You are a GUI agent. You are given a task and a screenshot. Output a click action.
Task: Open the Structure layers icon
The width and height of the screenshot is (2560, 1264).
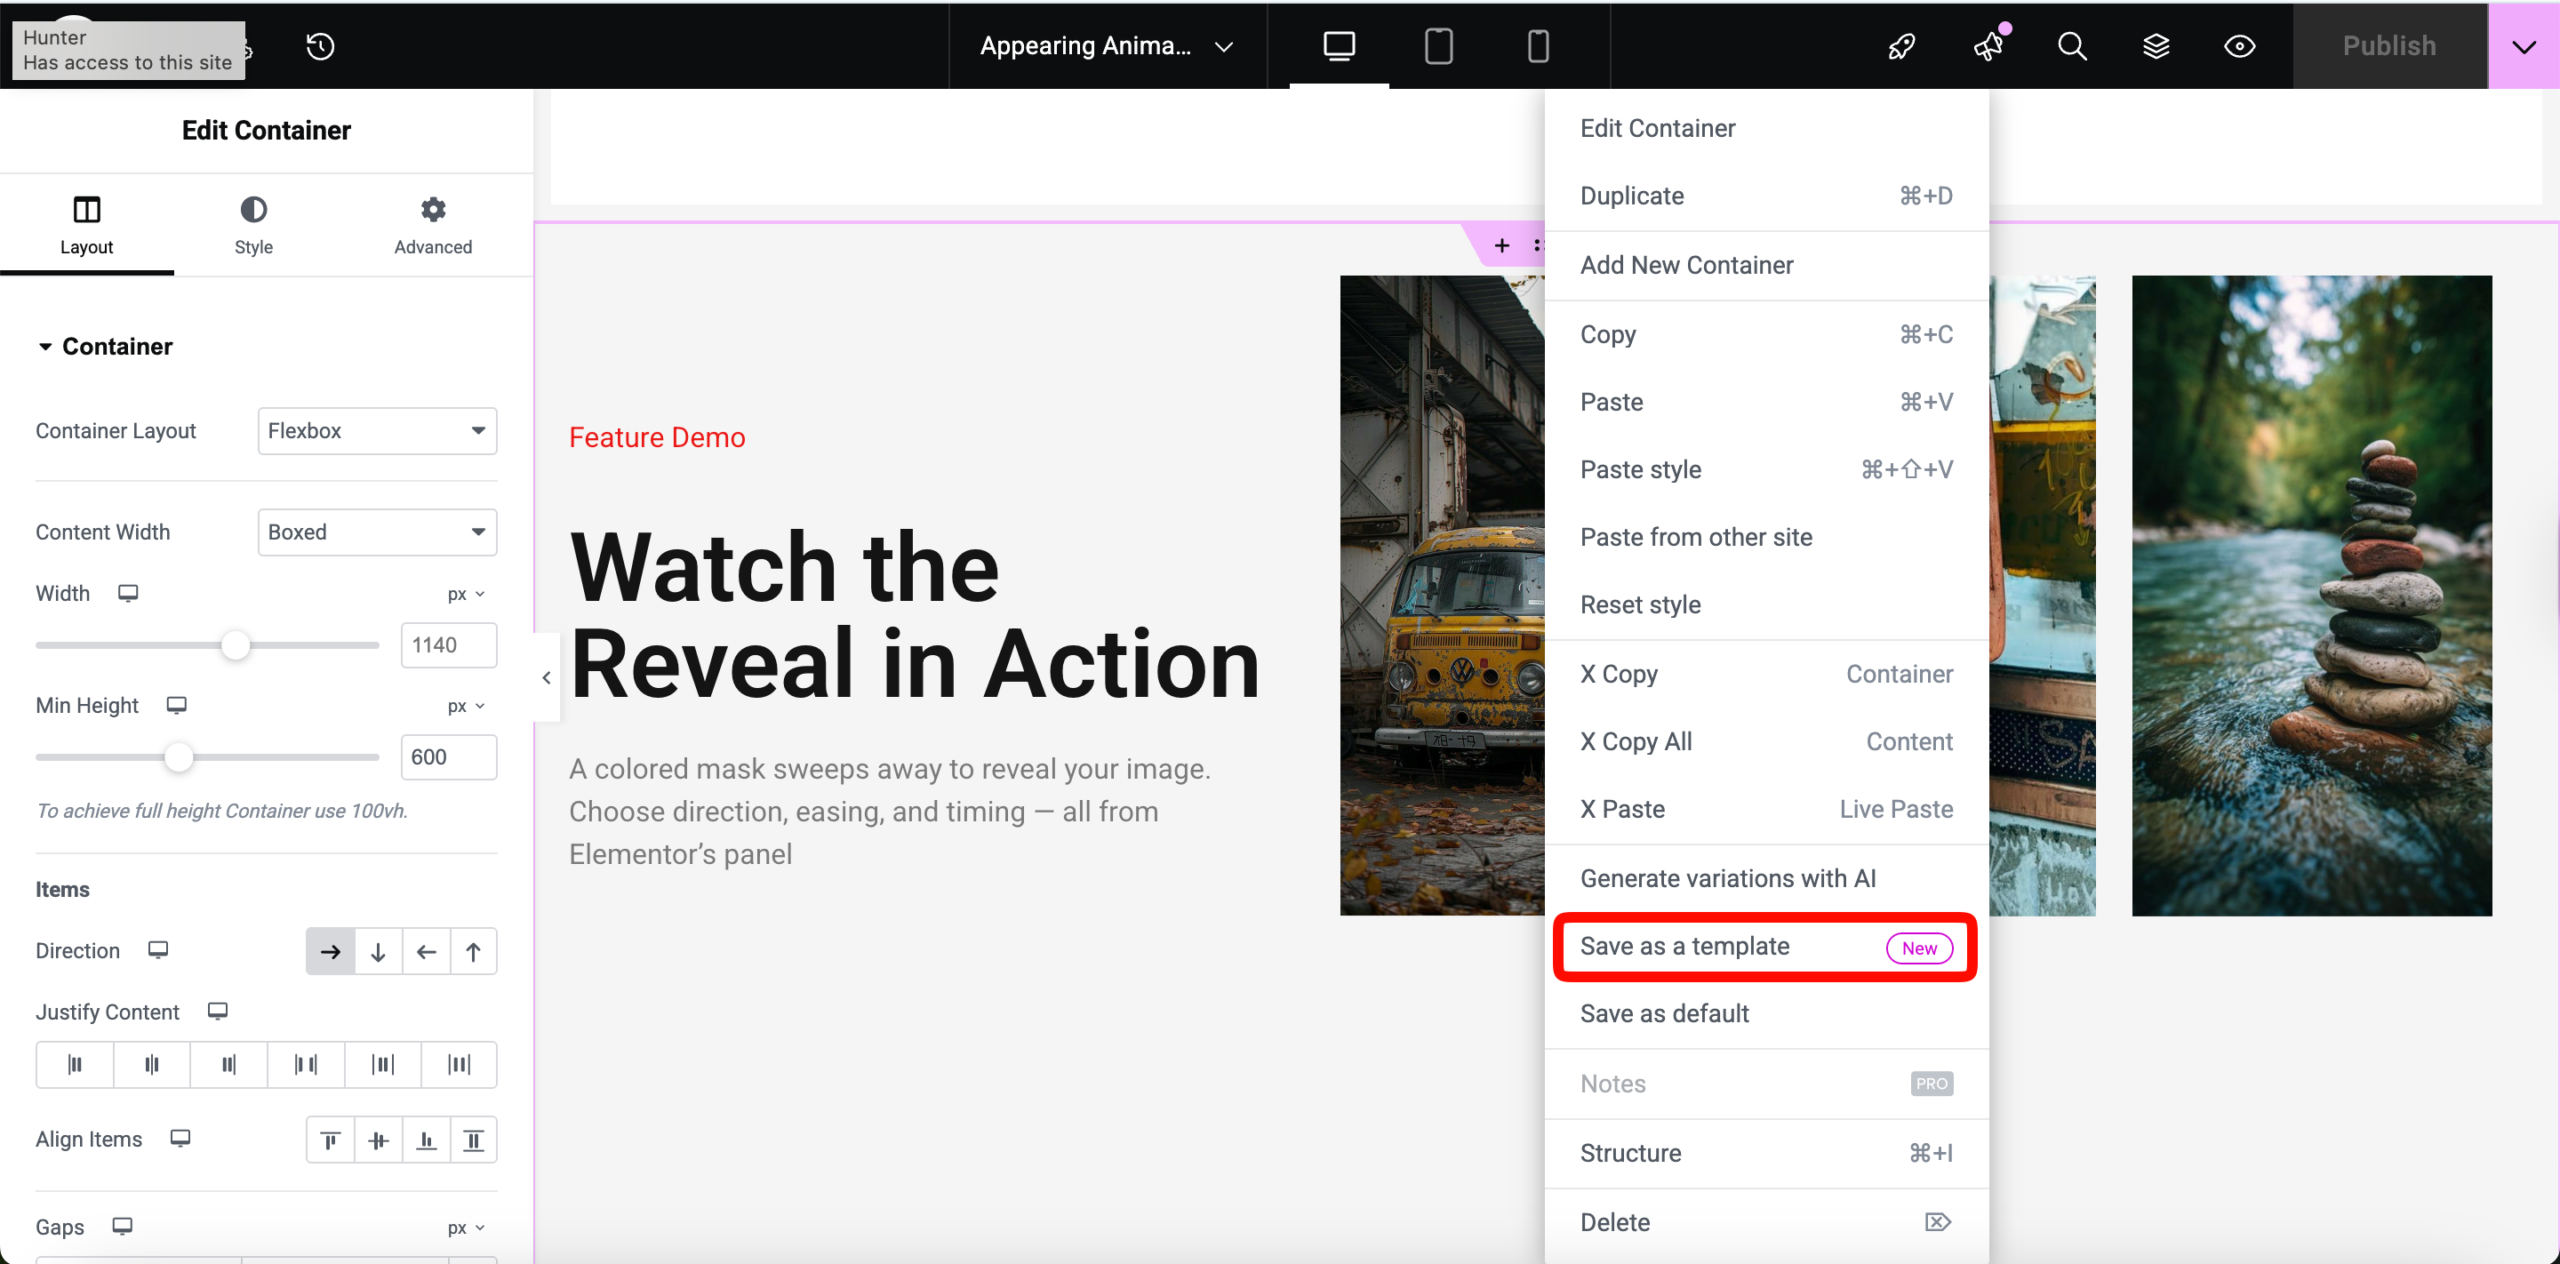(x=2156, y=46)
